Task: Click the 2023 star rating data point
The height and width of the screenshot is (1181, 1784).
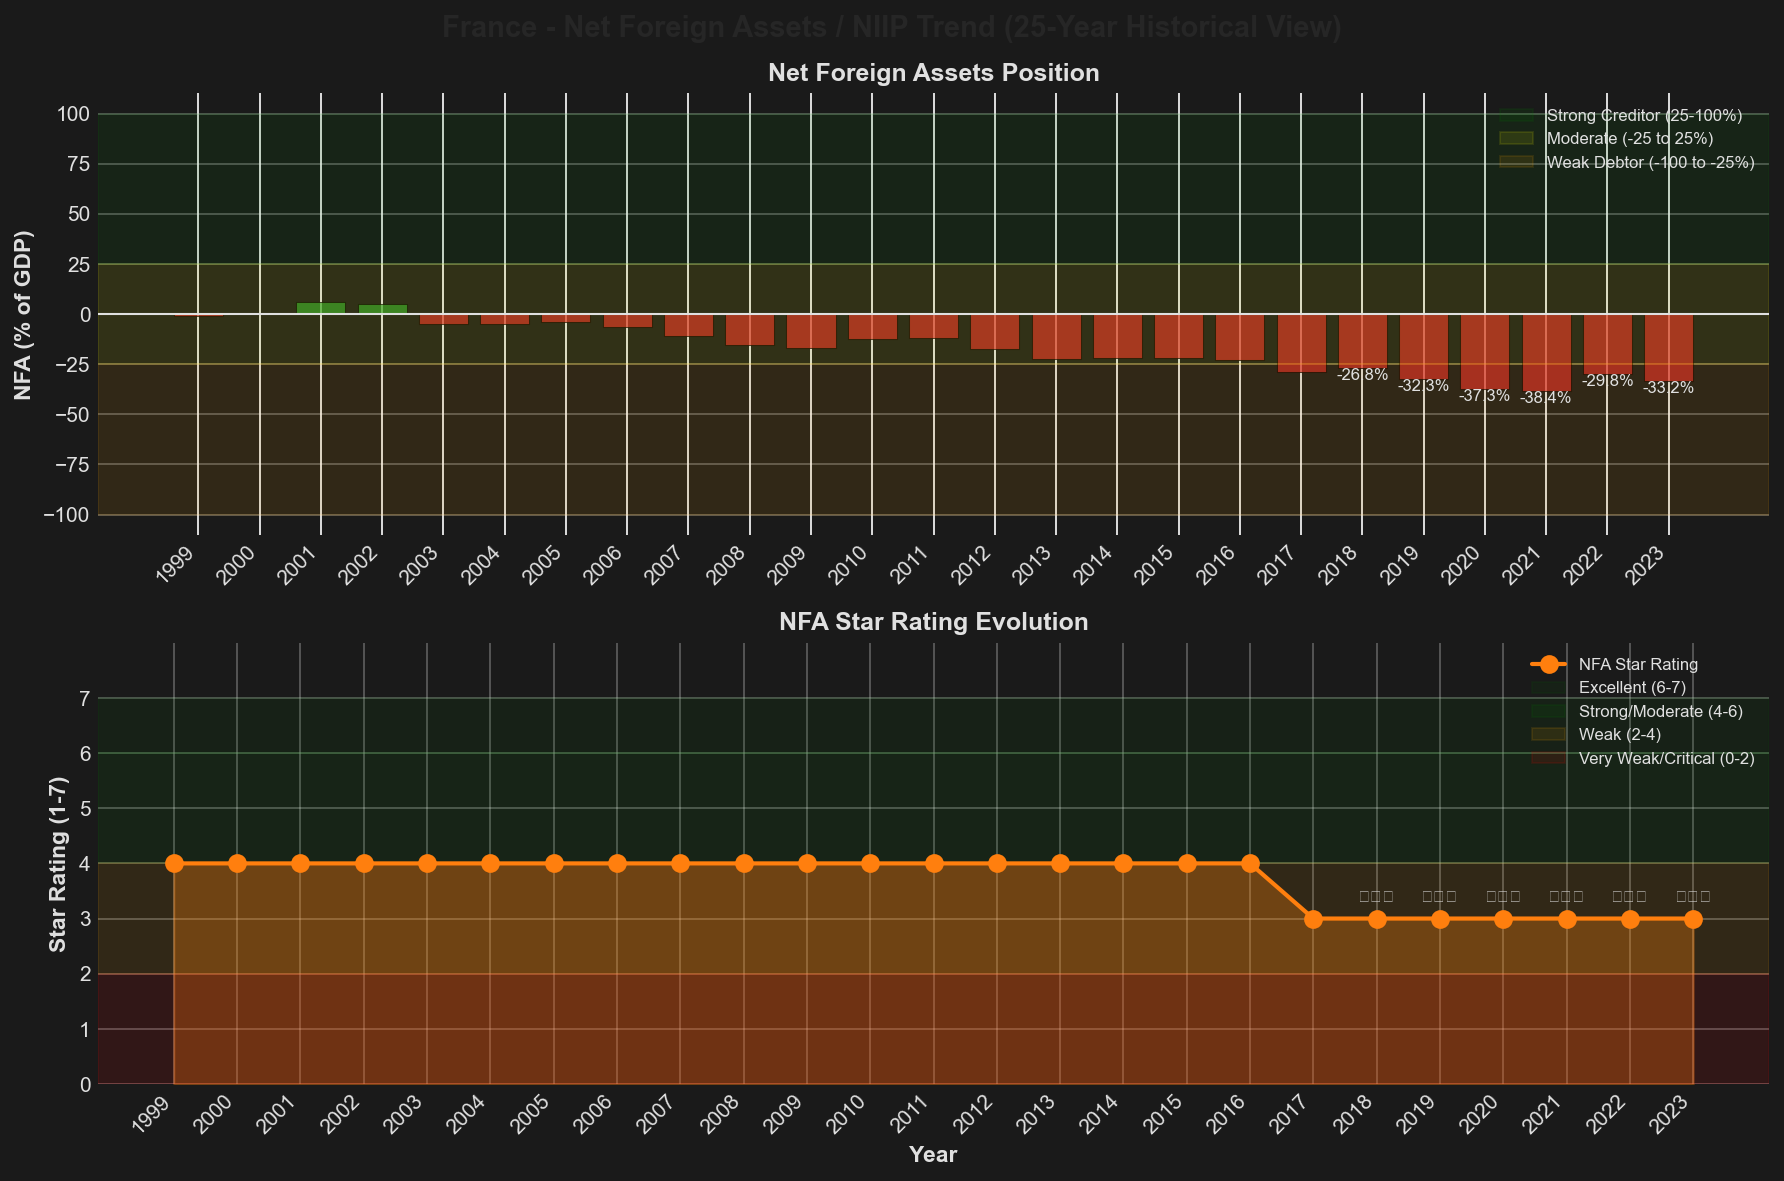Action: click(1693, 919)
